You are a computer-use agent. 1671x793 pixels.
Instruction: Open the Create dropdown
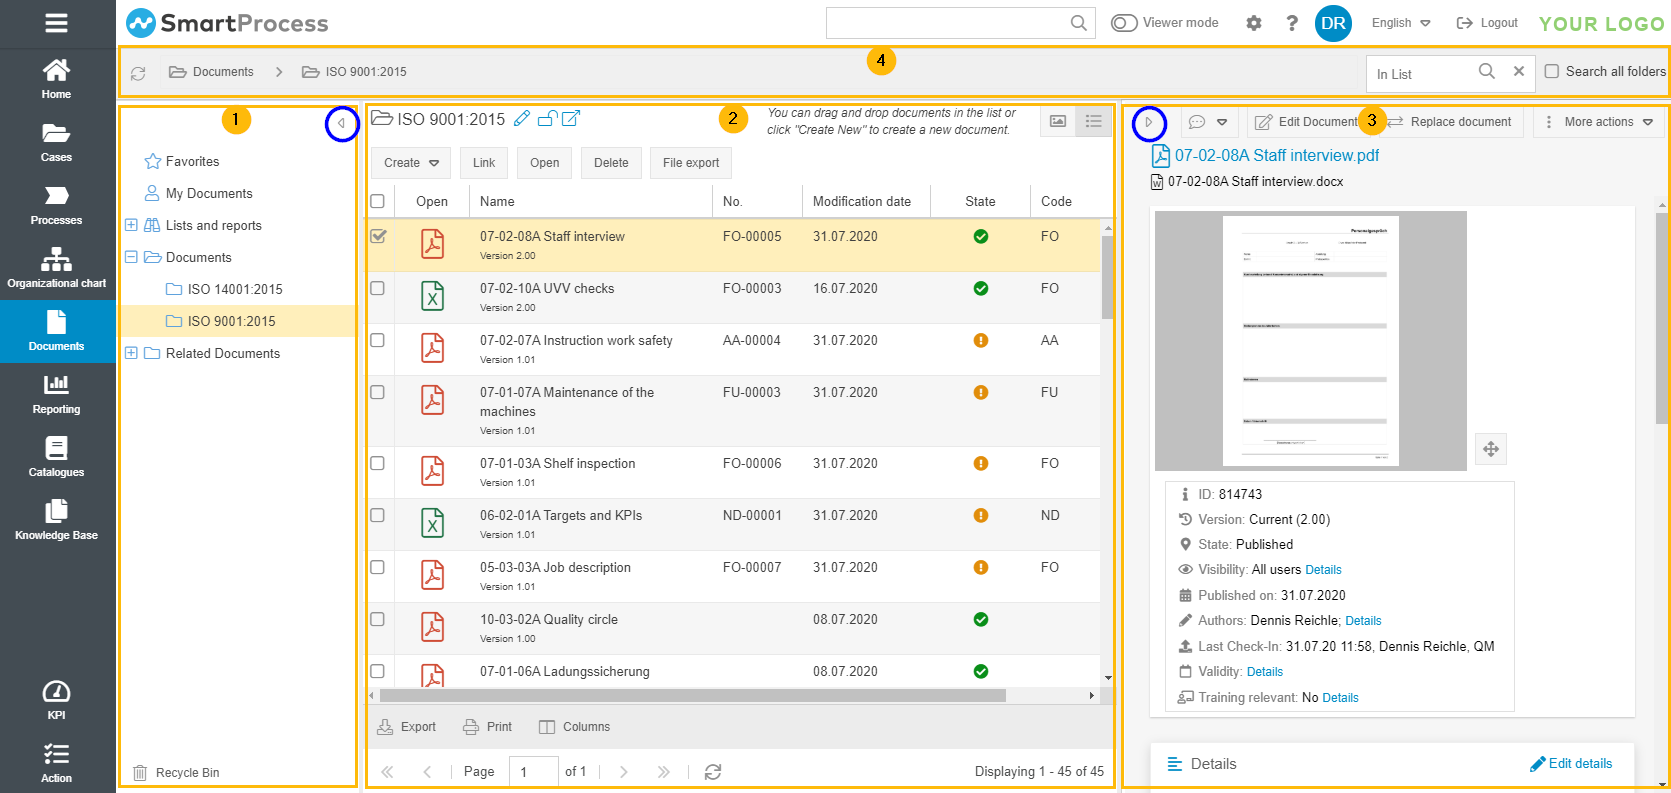pos(411,163)
